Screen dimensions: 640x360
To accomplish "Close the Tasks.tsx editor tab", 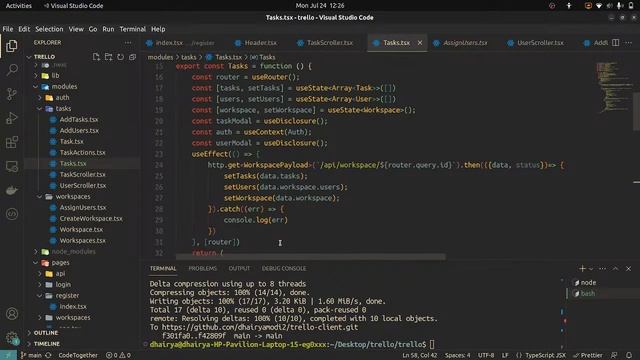I will (x=420, y=42).
